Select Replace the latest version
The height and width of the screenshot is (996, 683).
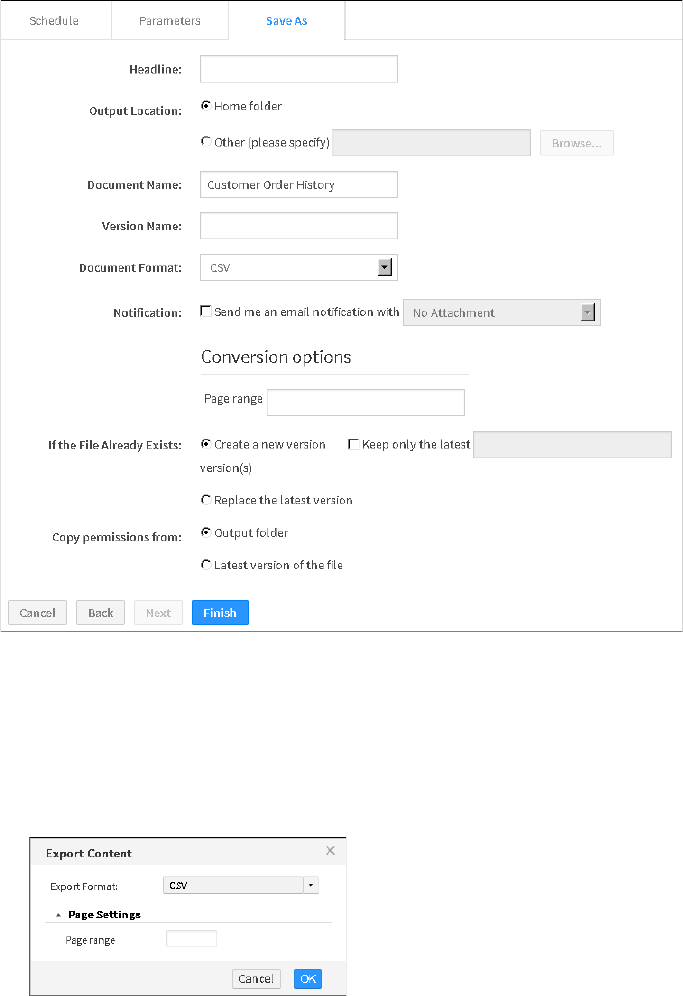(206, 500)
